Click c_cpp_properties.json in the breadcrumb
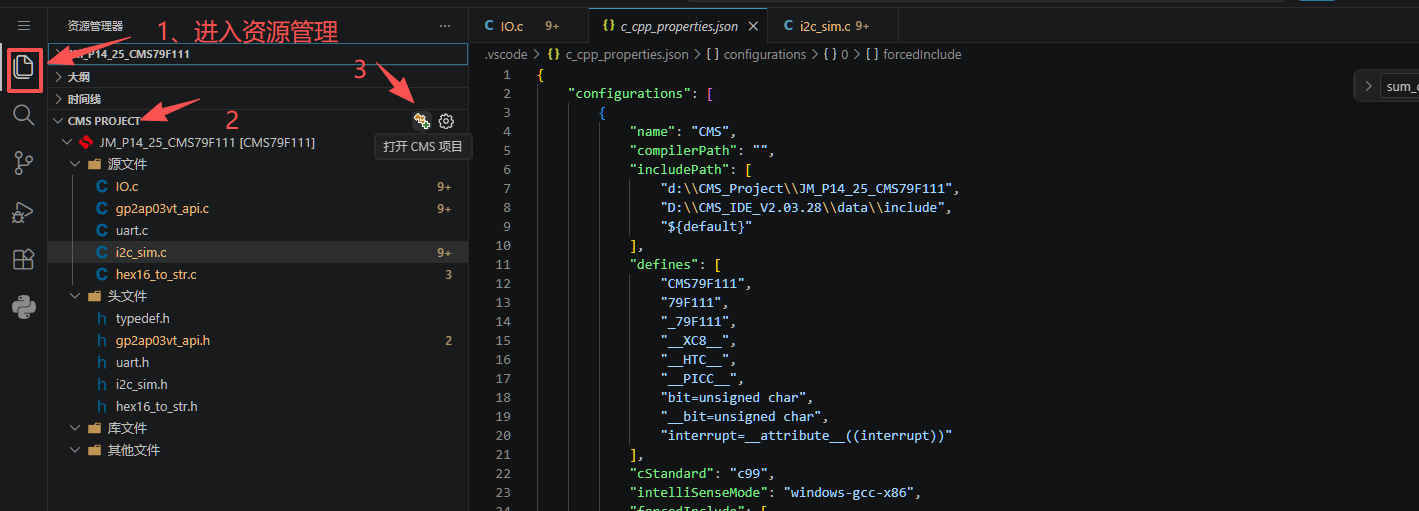The width and height of the screenshot is (1419, 511). coord(627,55)
